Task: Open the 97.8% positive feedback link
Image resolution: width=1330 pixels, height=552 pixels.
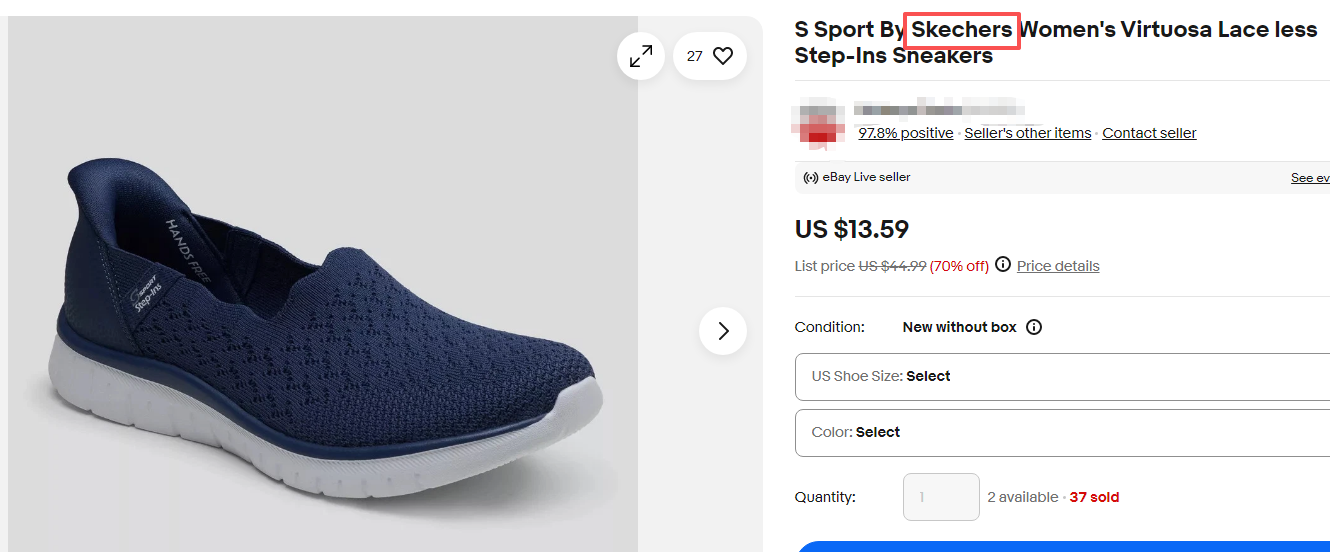Action: [x=905, y=133]
